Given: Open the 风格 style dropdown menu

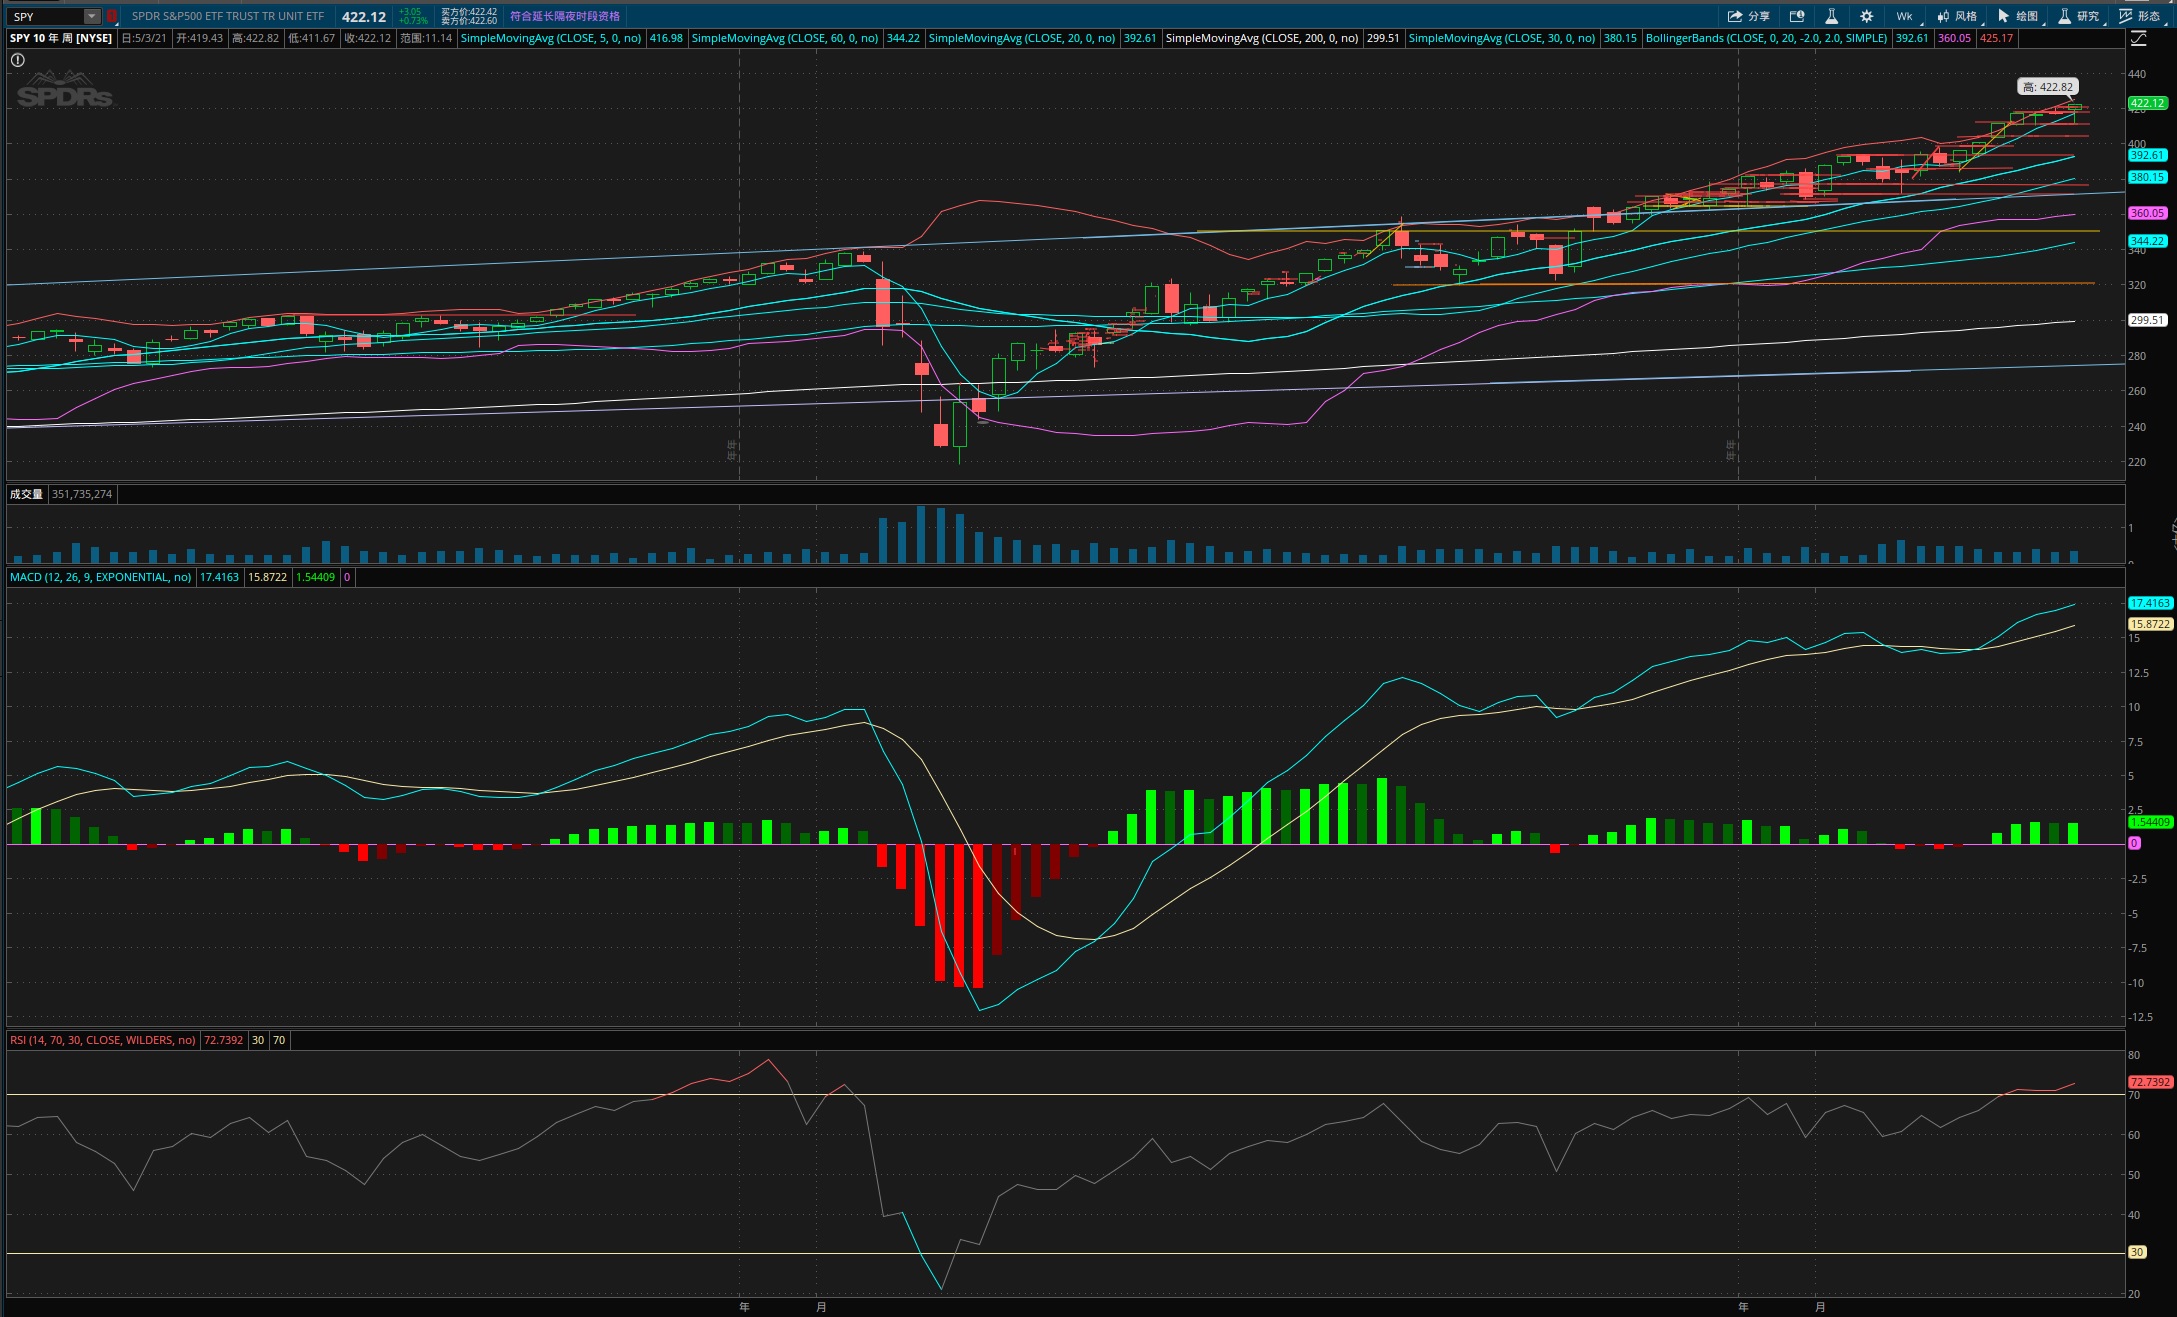Looking at the screenshot, I should (1957, 16).
